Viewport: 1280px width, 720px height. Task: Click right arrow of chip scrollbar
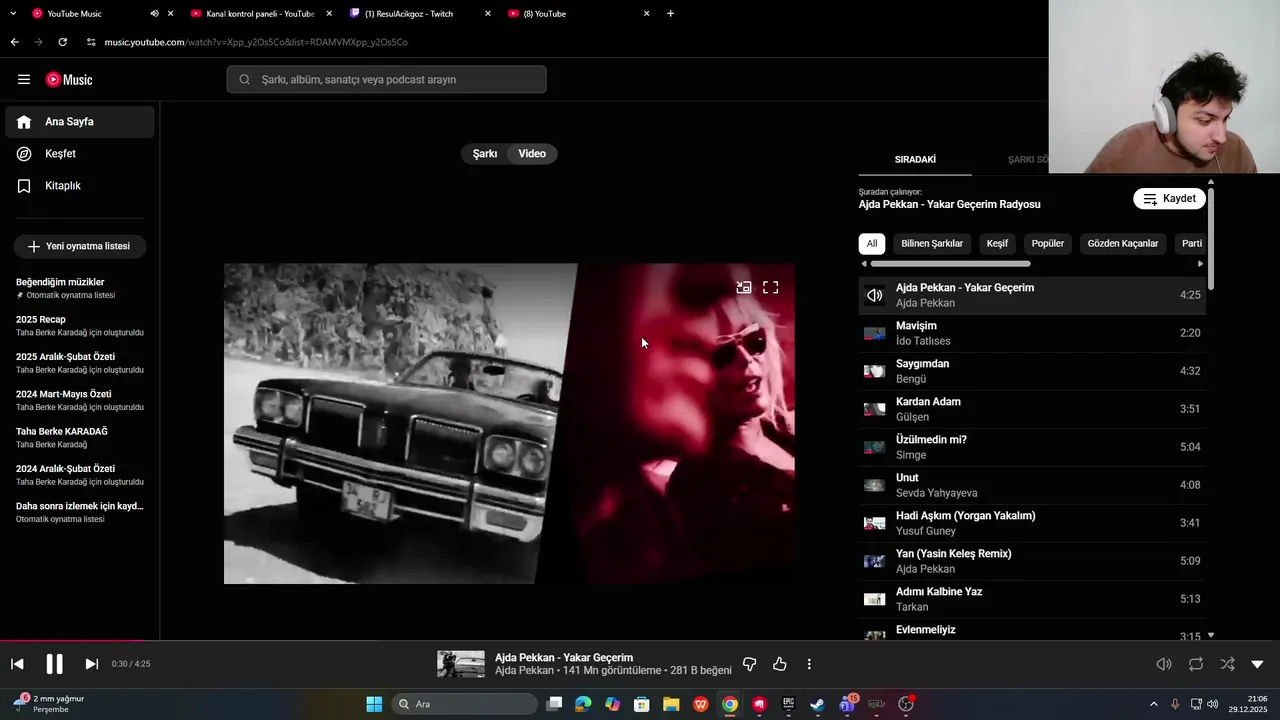[x=1200, y=264]
